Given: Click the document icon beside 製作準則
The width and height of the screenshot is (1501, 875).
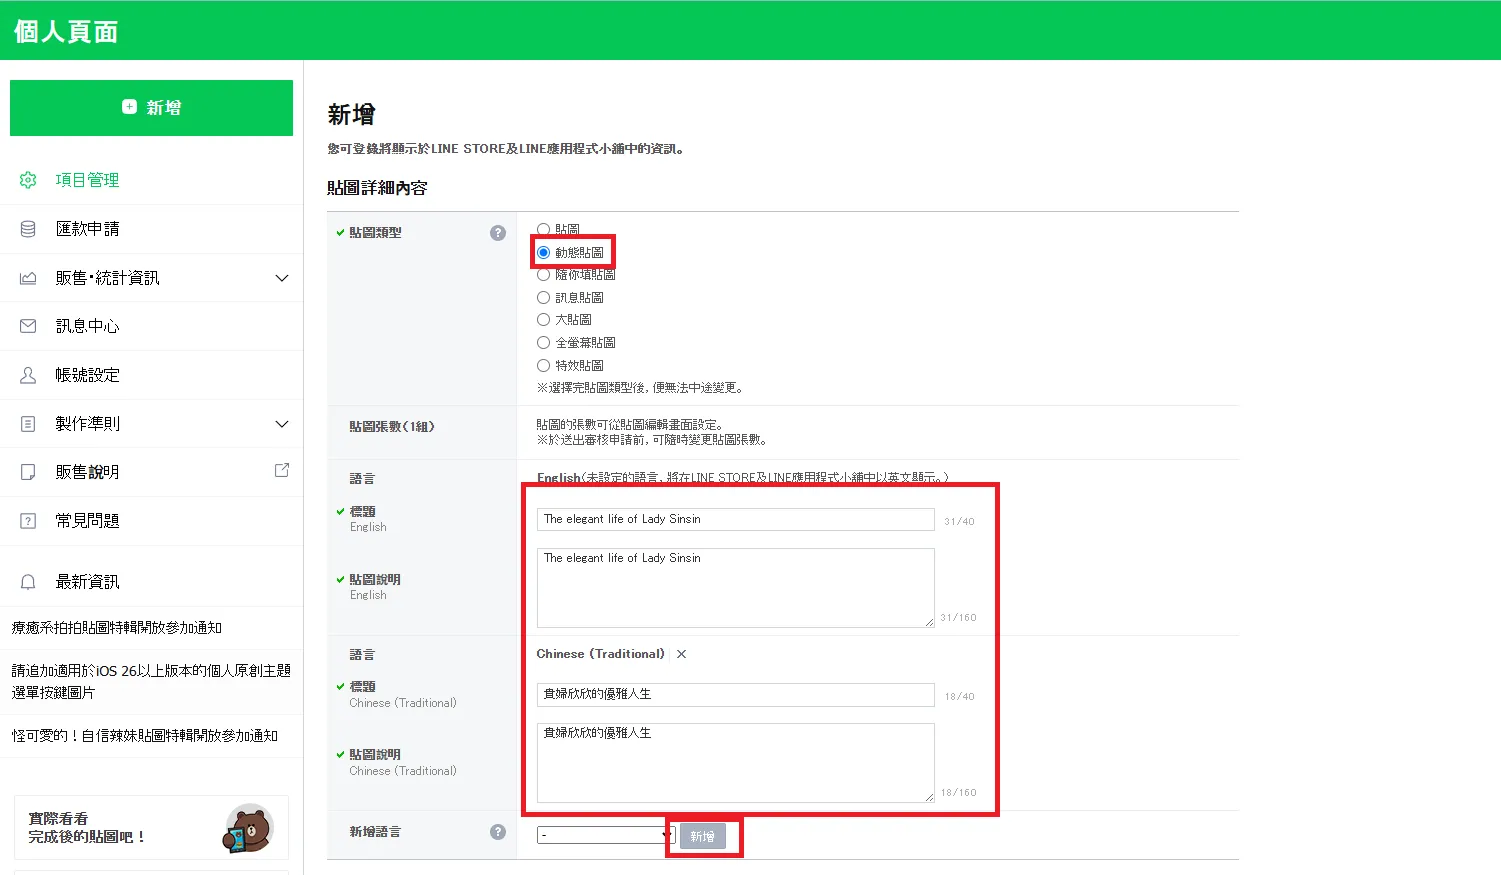Looking at the screenshot, I should point(28,424).
